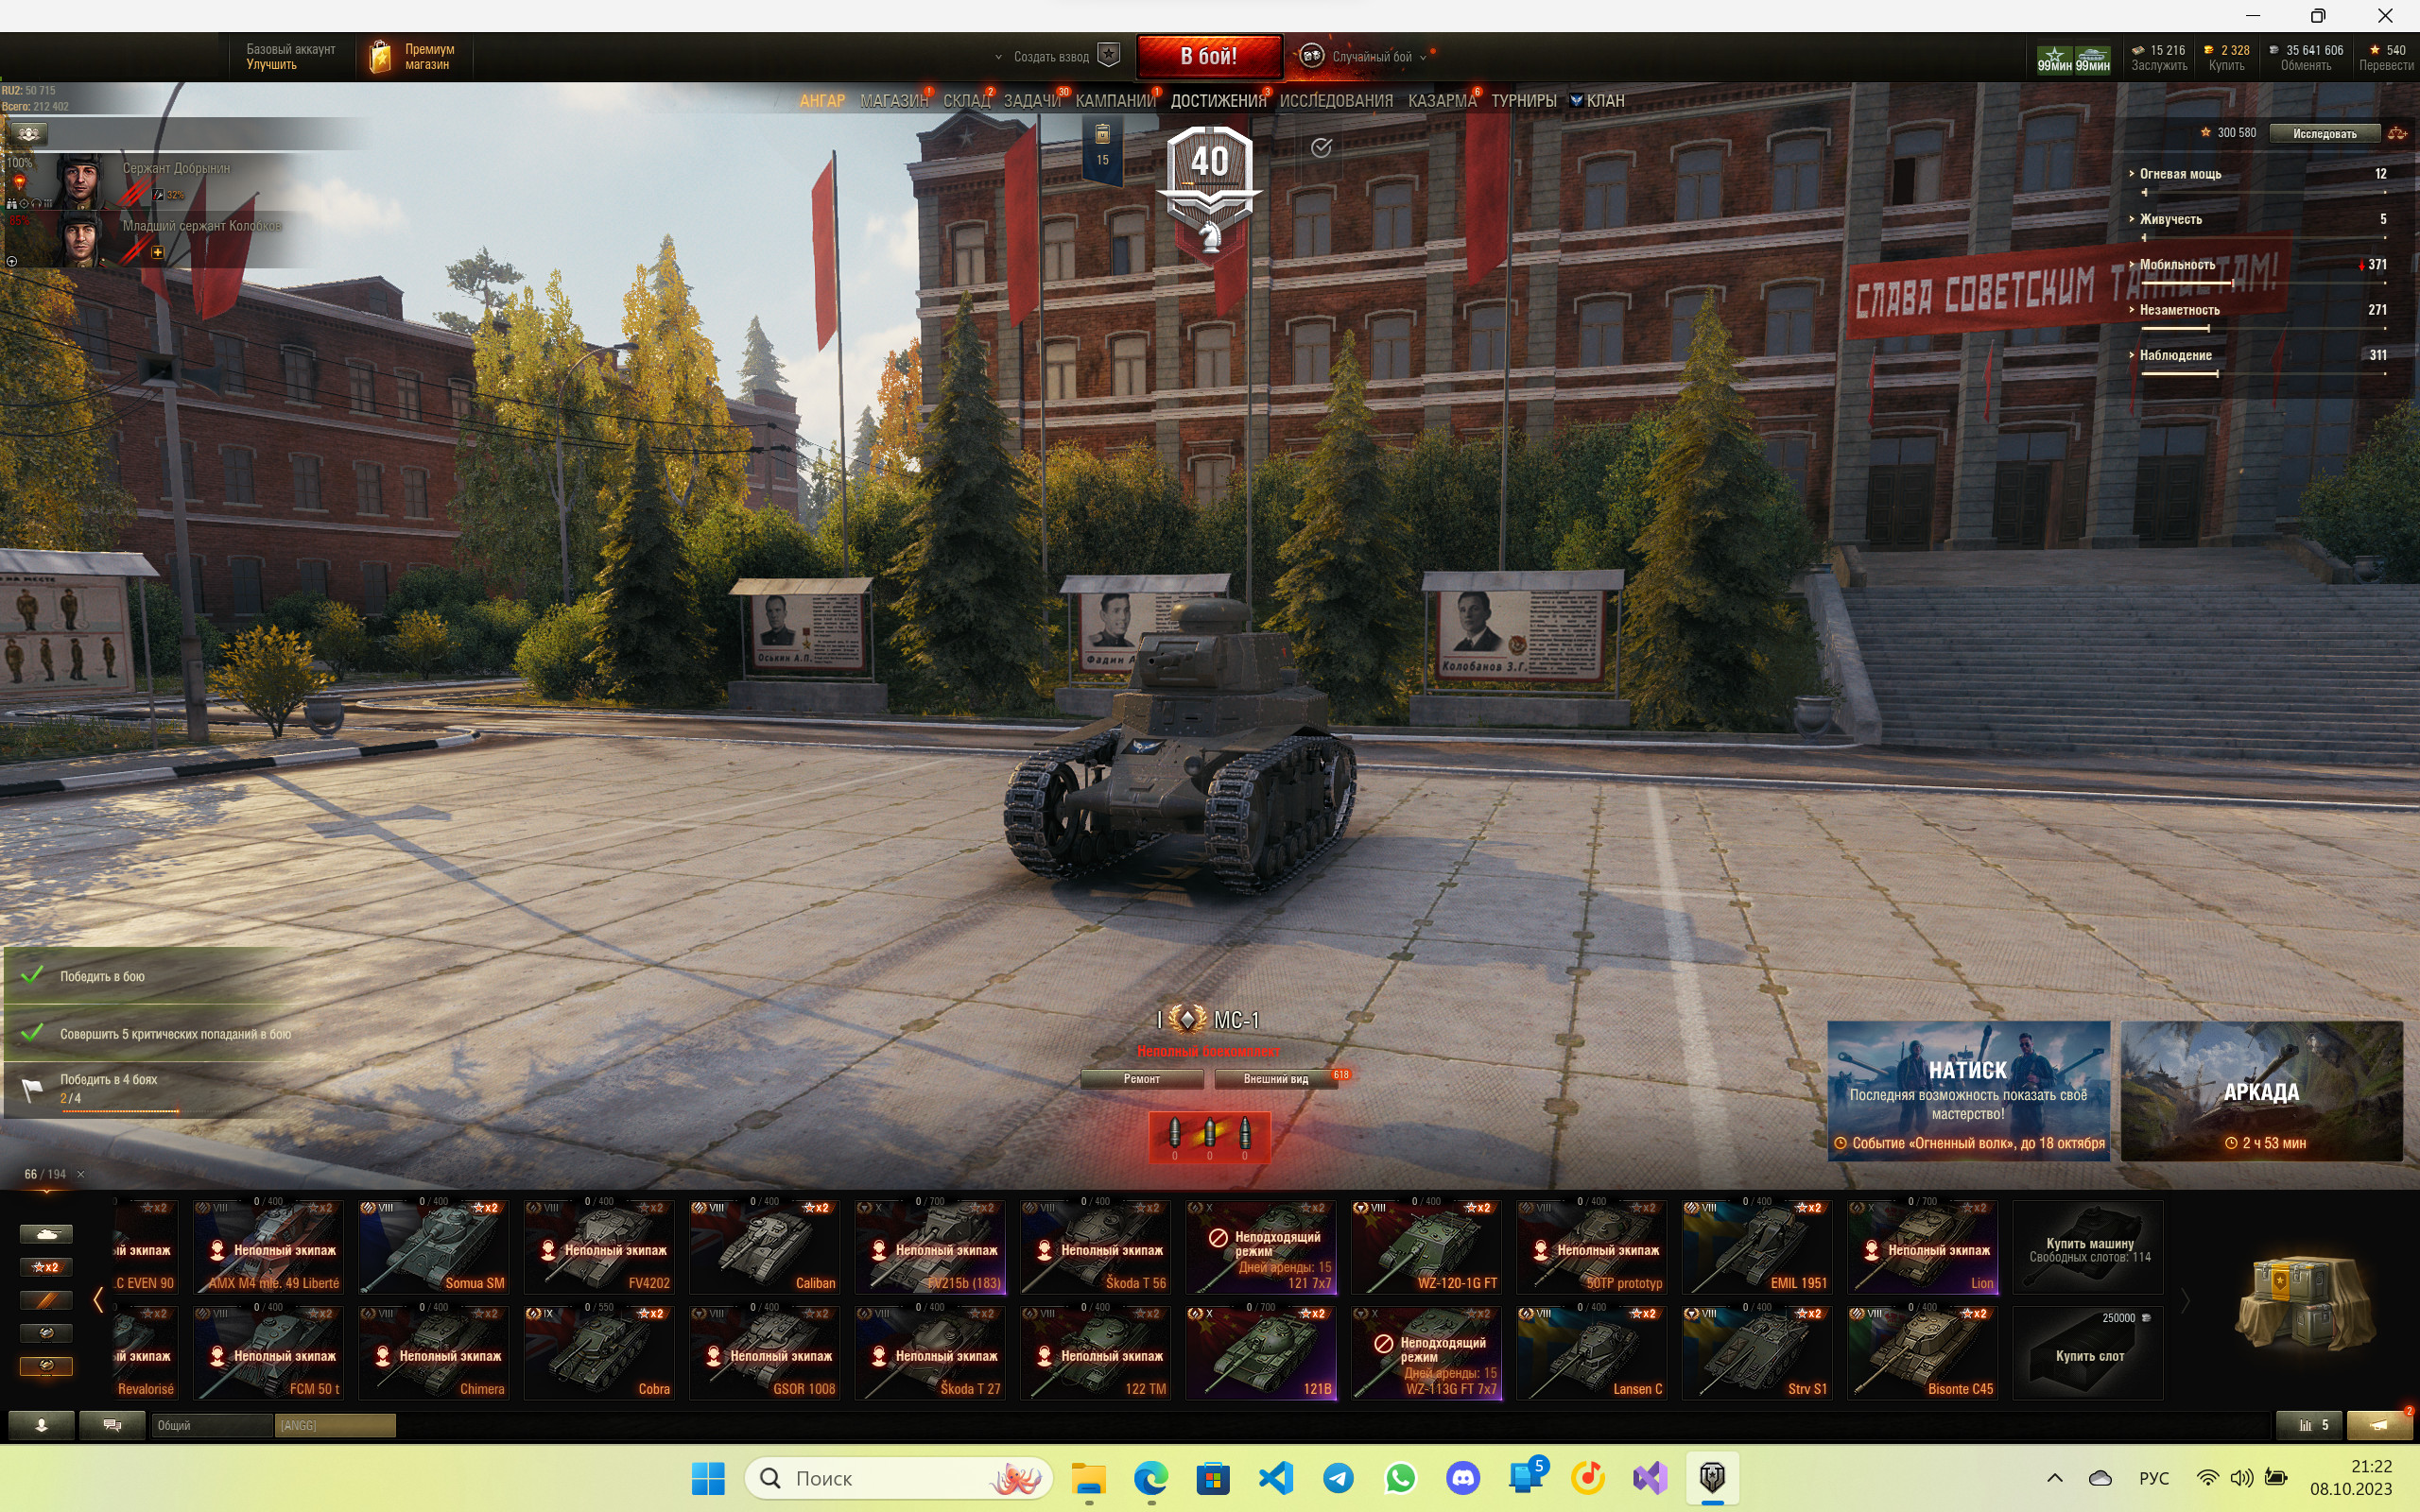
Task: Click «Обменять» under the credits balance
Action: tap(2305, 66)
